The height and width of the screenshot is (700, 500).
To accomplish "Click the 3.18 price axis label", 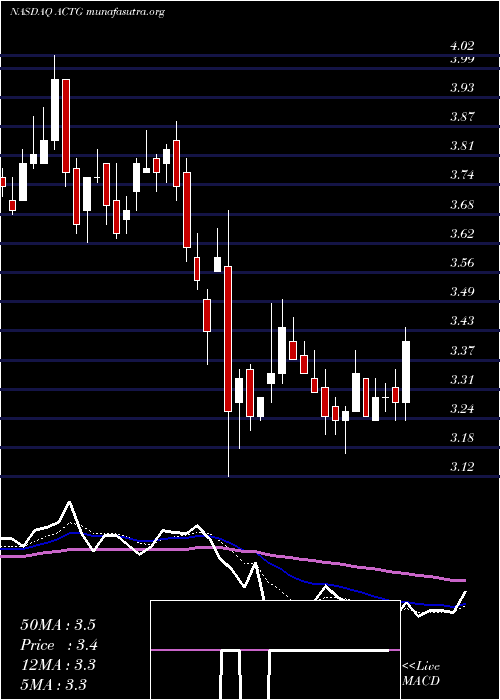I will click(462, 438).
